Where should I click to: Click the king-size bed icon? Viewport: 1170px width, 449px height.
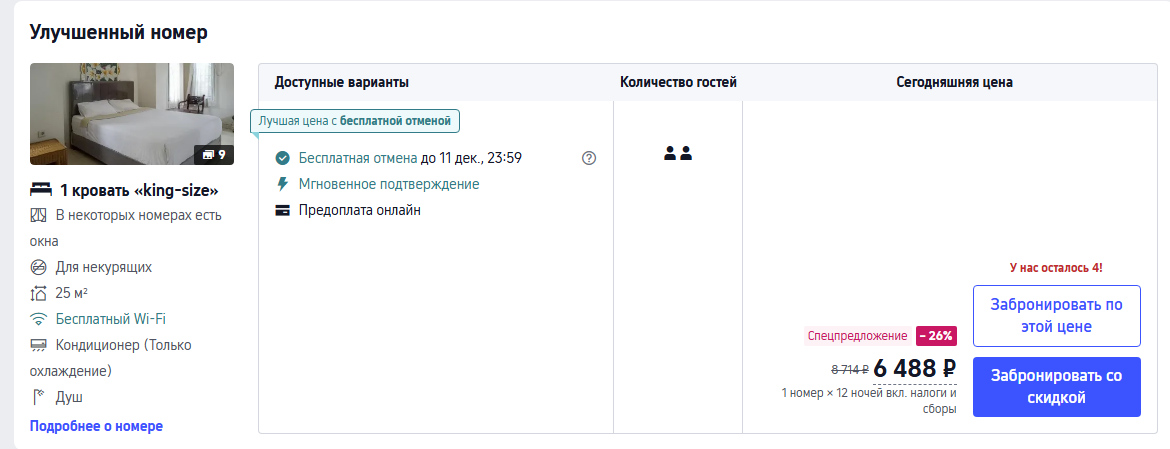pos(40,190)
